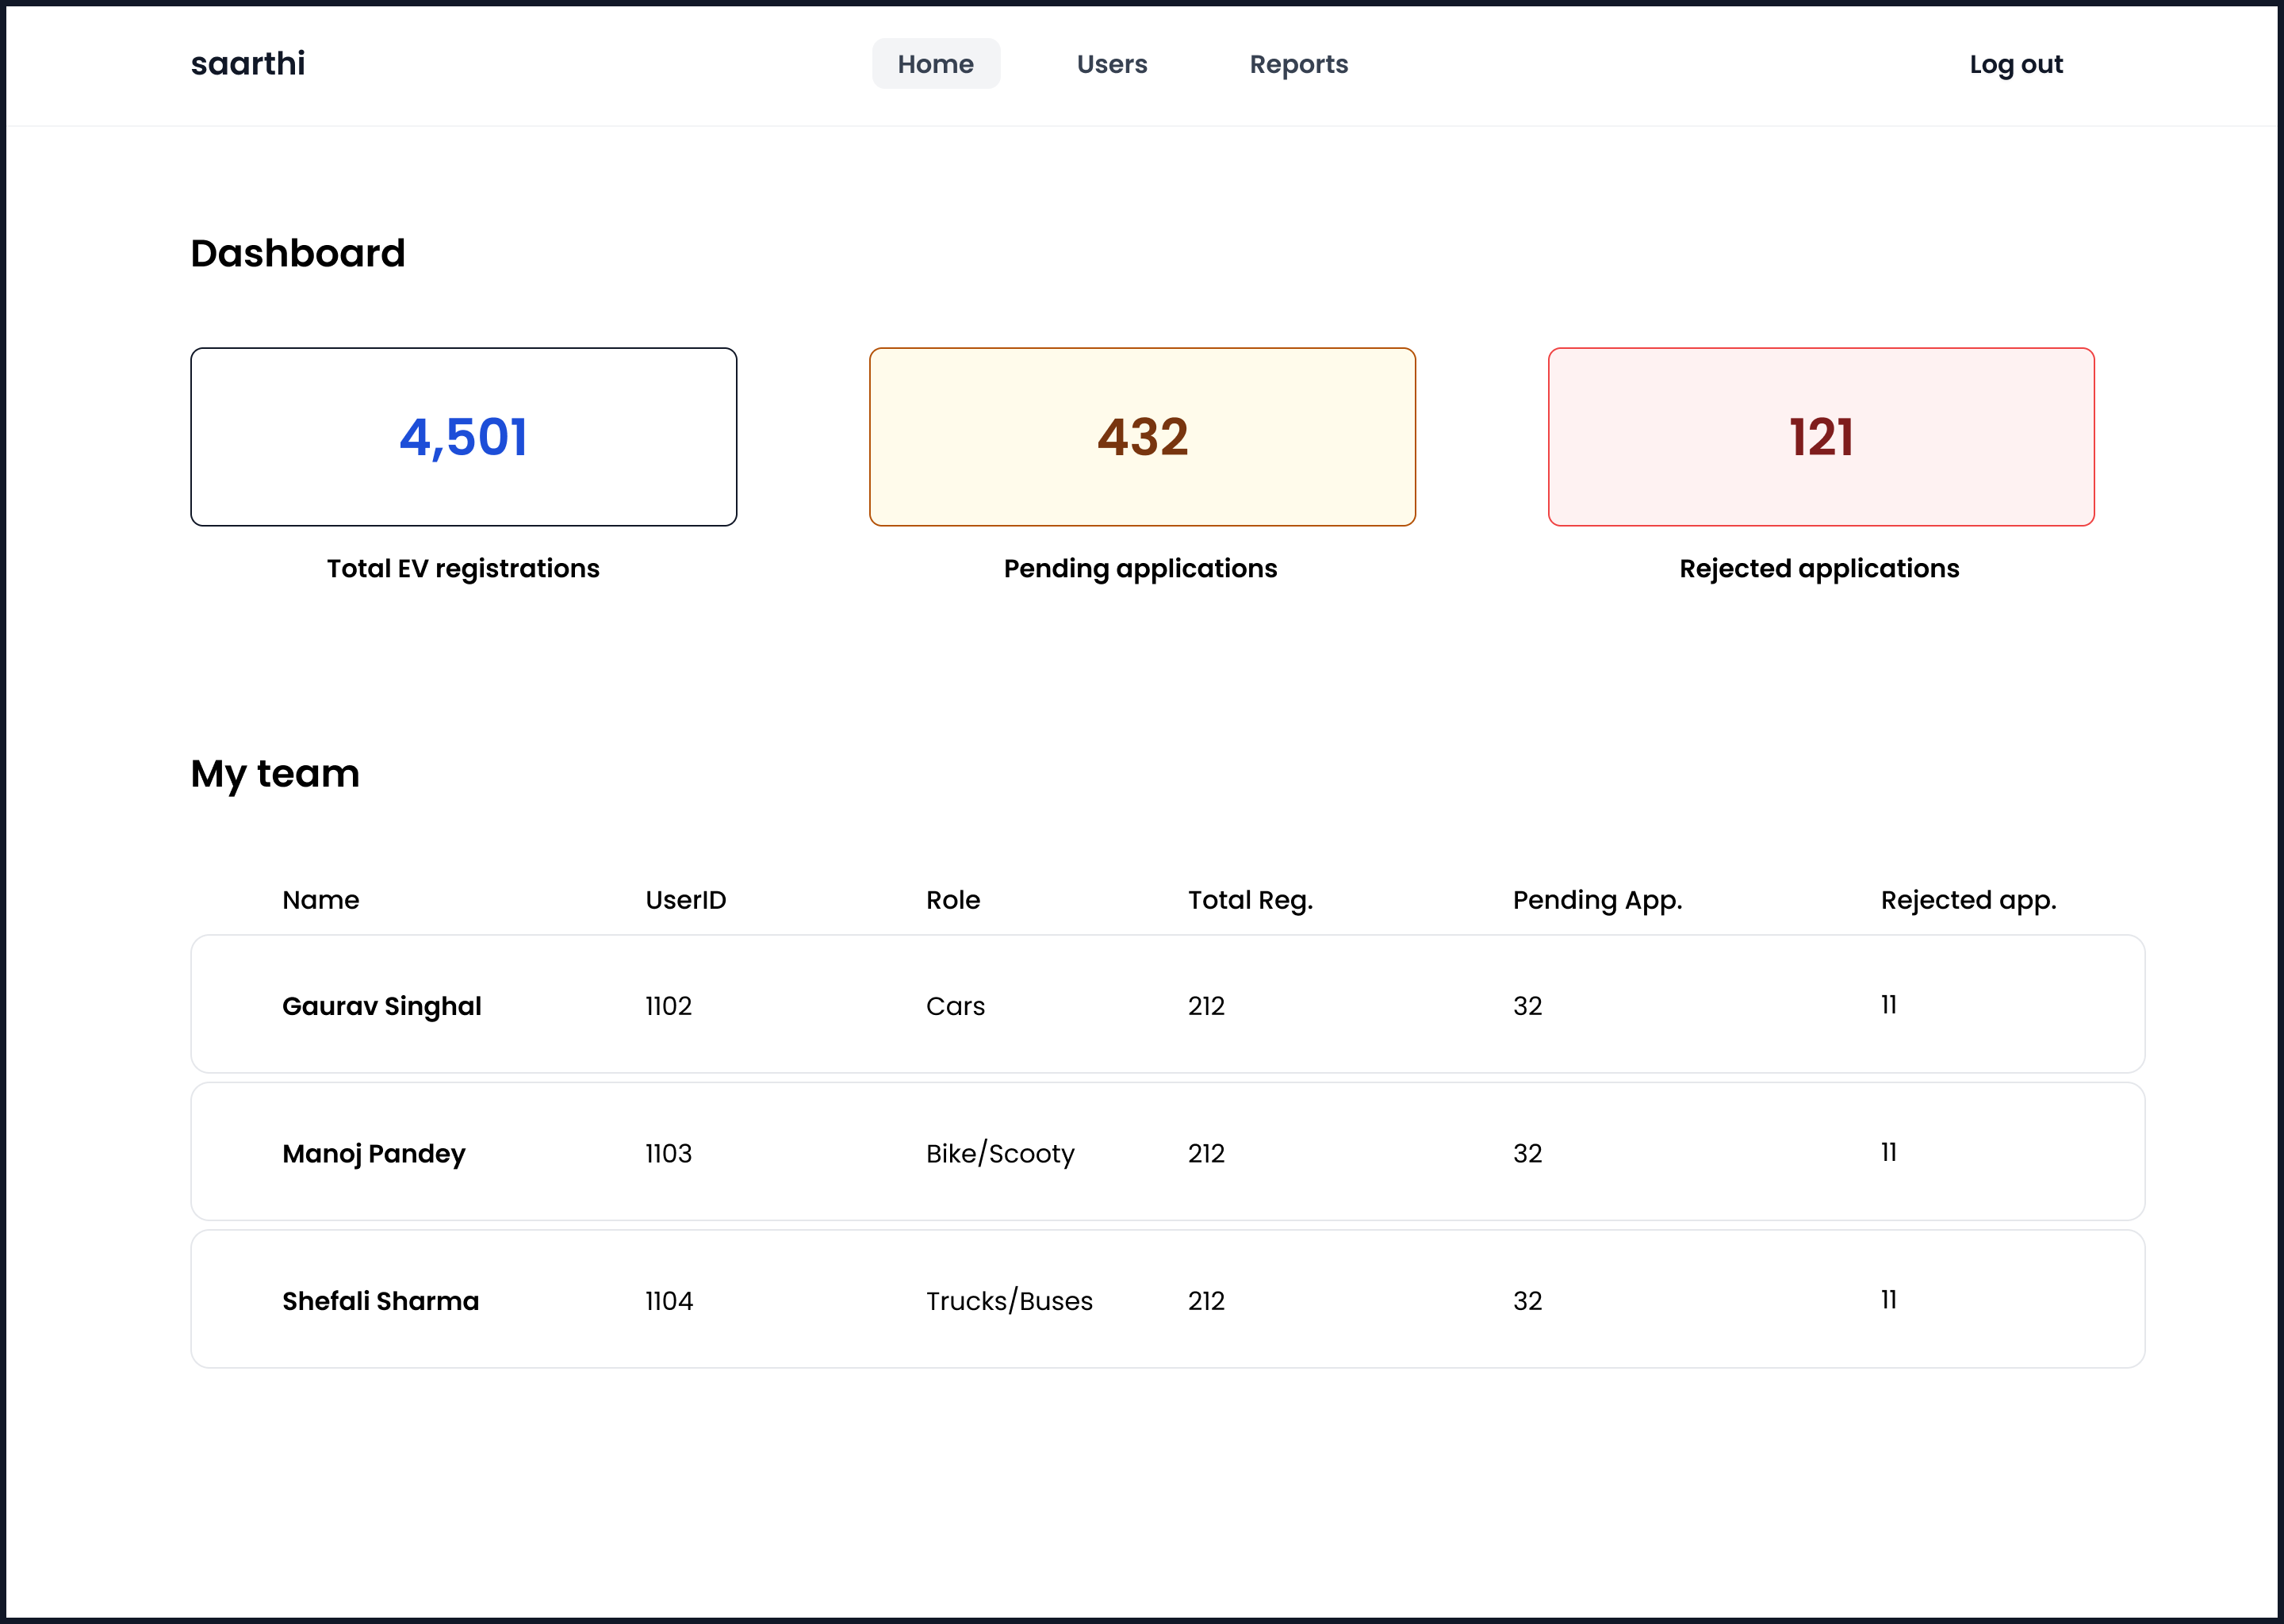The image size is (2284, 1624).
Task: Open the Total EV registrations card
Action: [x=463, y=437]
